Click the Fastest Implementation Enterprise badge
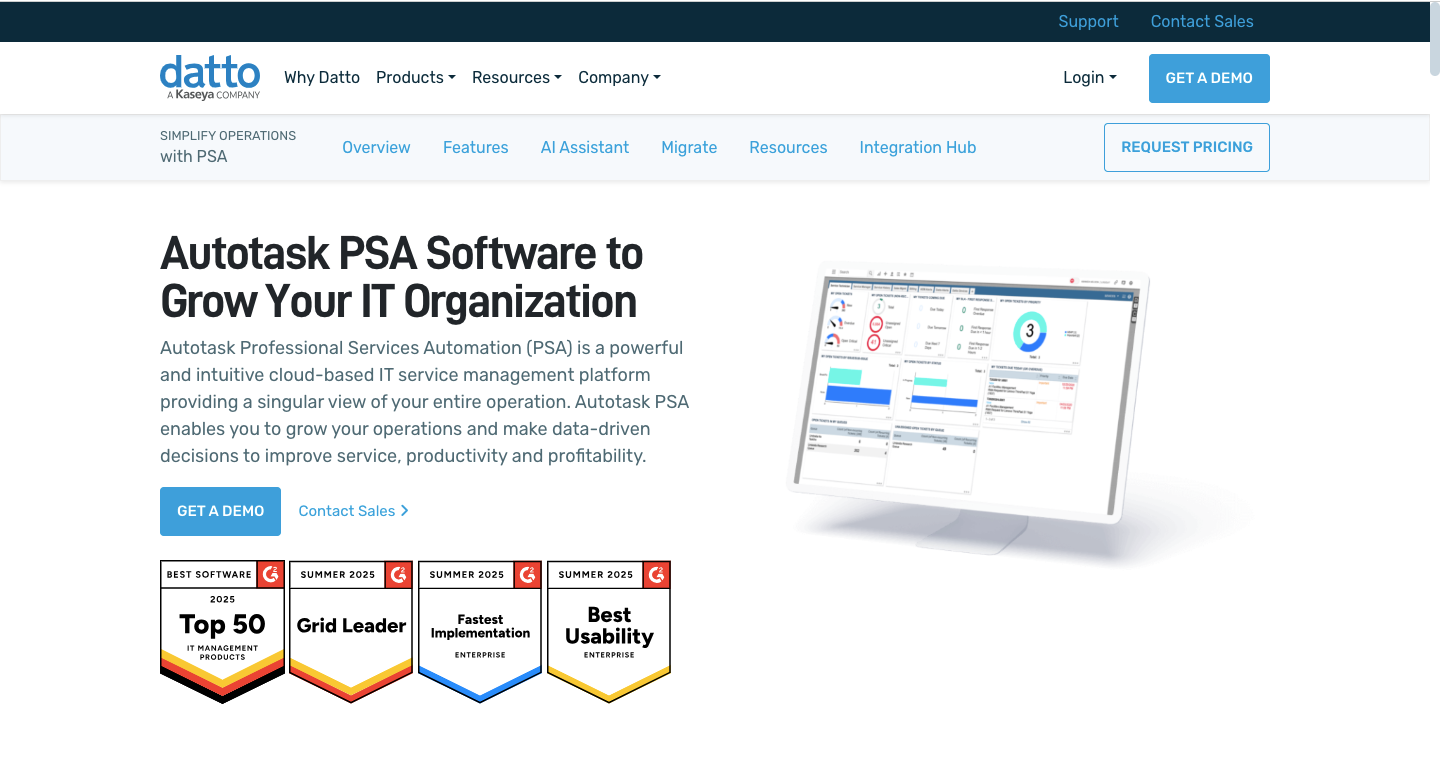1440x780 pixels. (x=480, y=631)
